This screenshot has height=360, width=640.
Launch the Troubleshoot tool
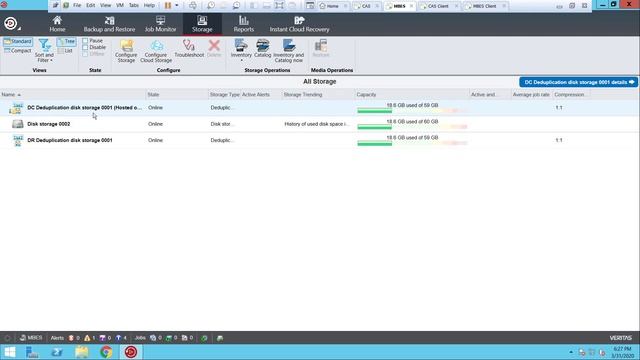(x=189, y=48)
